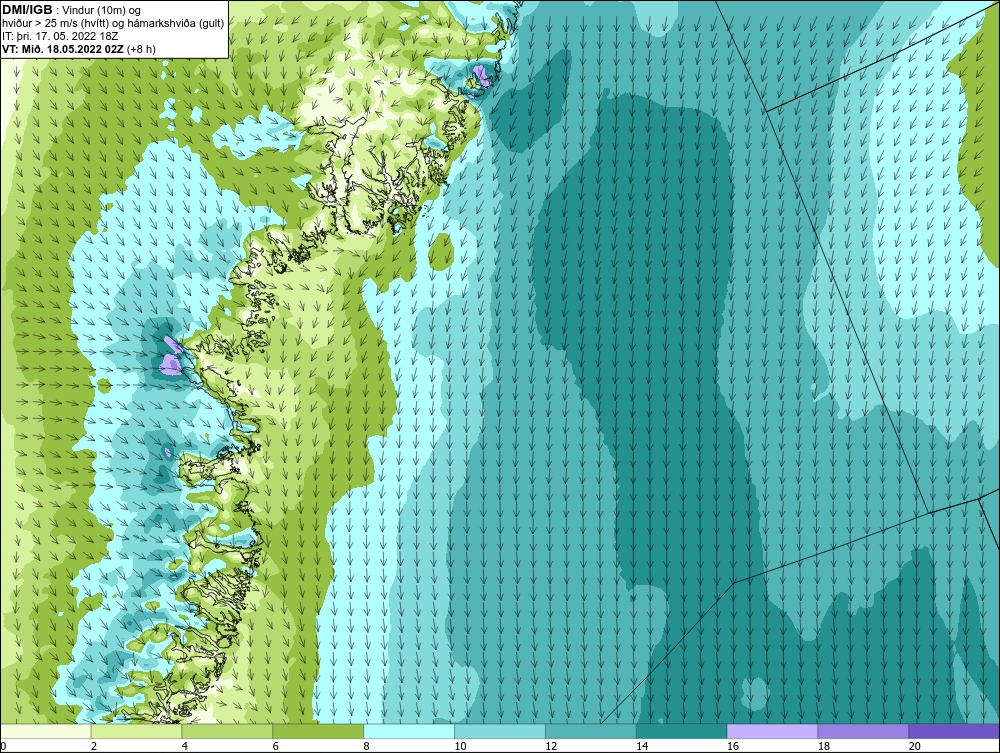Click the legend label '20'
The width and height of the screenshot is (1000, 753).
point(915,746)
